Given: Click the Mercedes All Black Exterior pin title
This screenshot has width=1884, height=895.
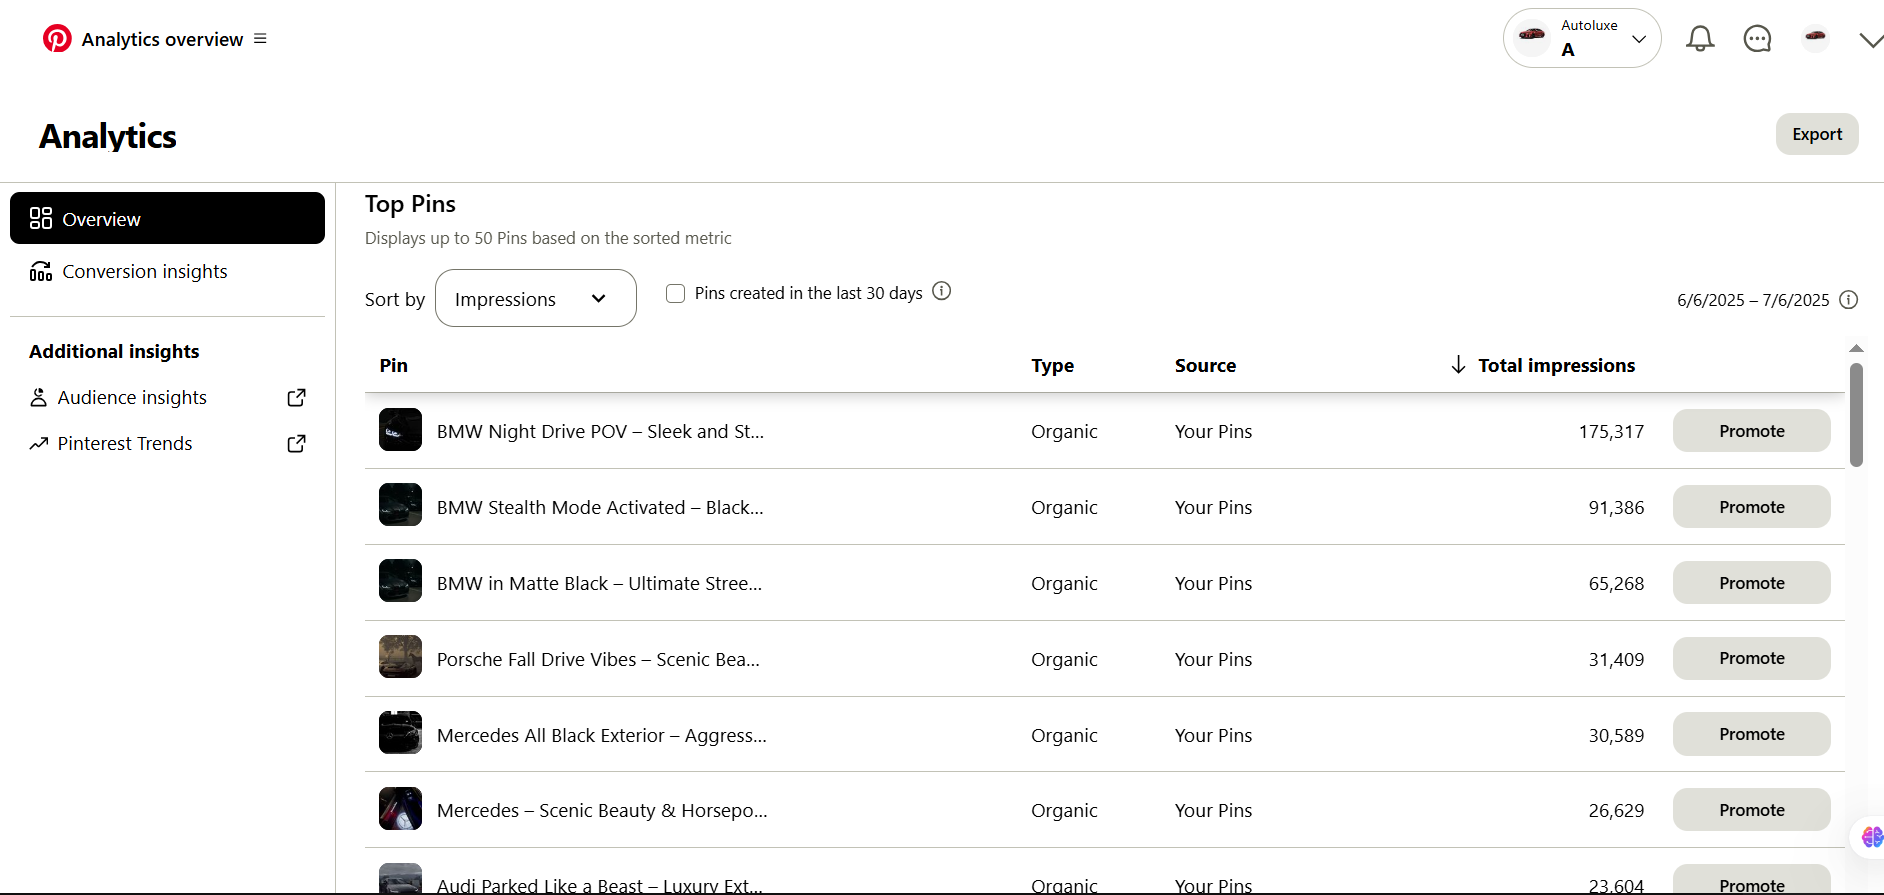Looking at the screenshot, I should pyautogui.click(x=602, y=735).
